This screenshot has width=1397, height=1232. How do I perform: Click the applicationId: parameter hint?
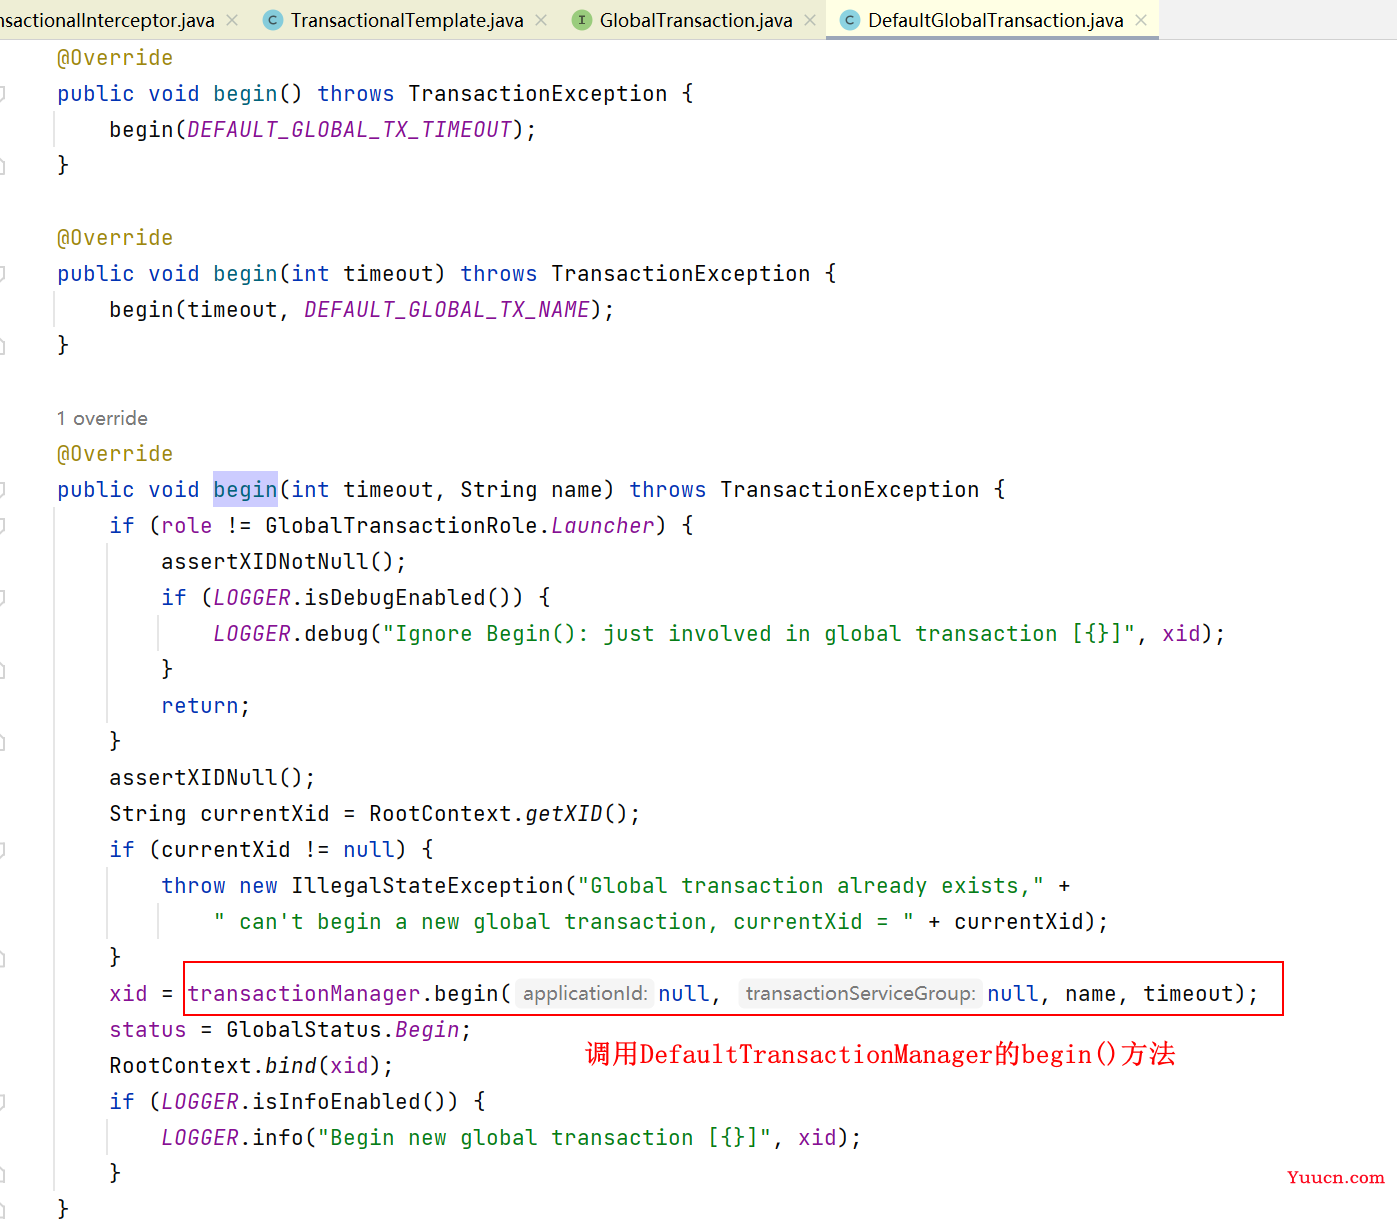coord(586,994)
